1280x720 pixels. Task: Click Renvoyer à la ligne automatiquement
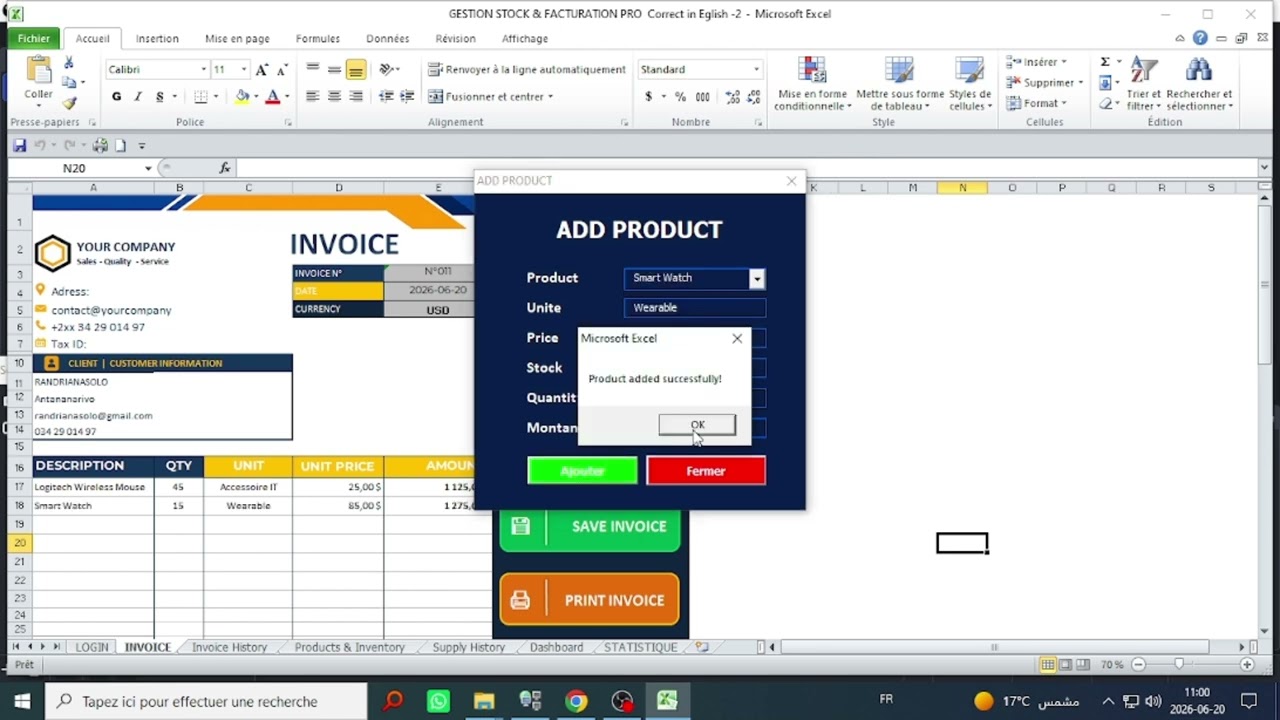pos(527,70)
